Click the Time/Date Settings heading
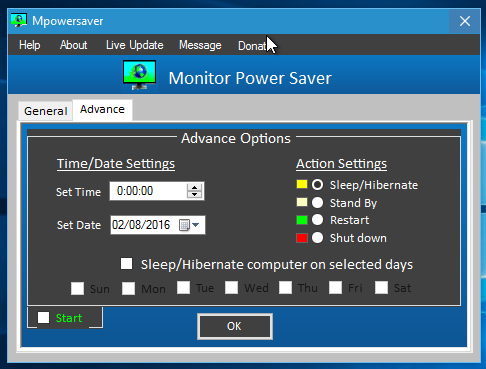Screen dimensions: 486x369 coord(116,164)
